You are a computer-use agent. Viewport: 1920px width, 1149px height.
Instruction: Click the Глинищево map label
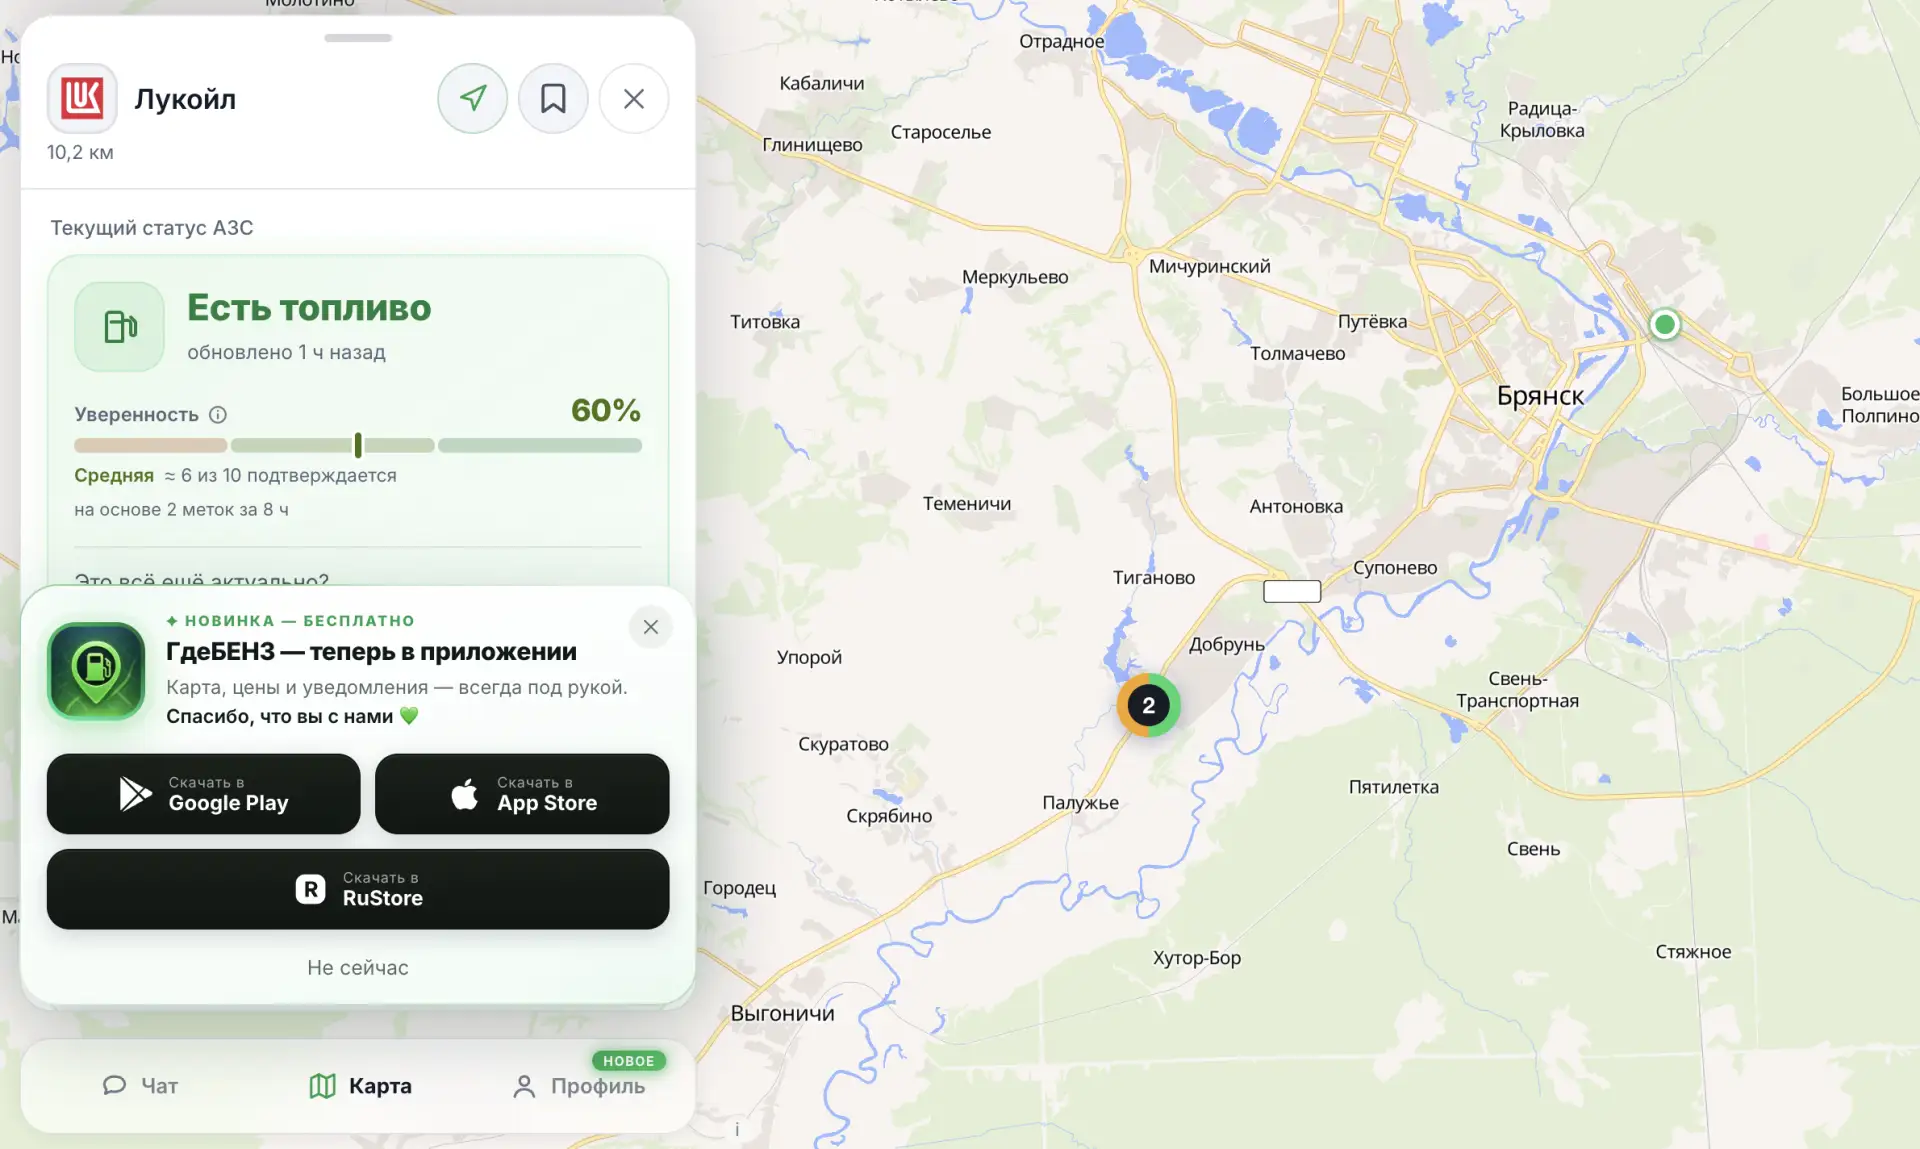pos(812,145)
